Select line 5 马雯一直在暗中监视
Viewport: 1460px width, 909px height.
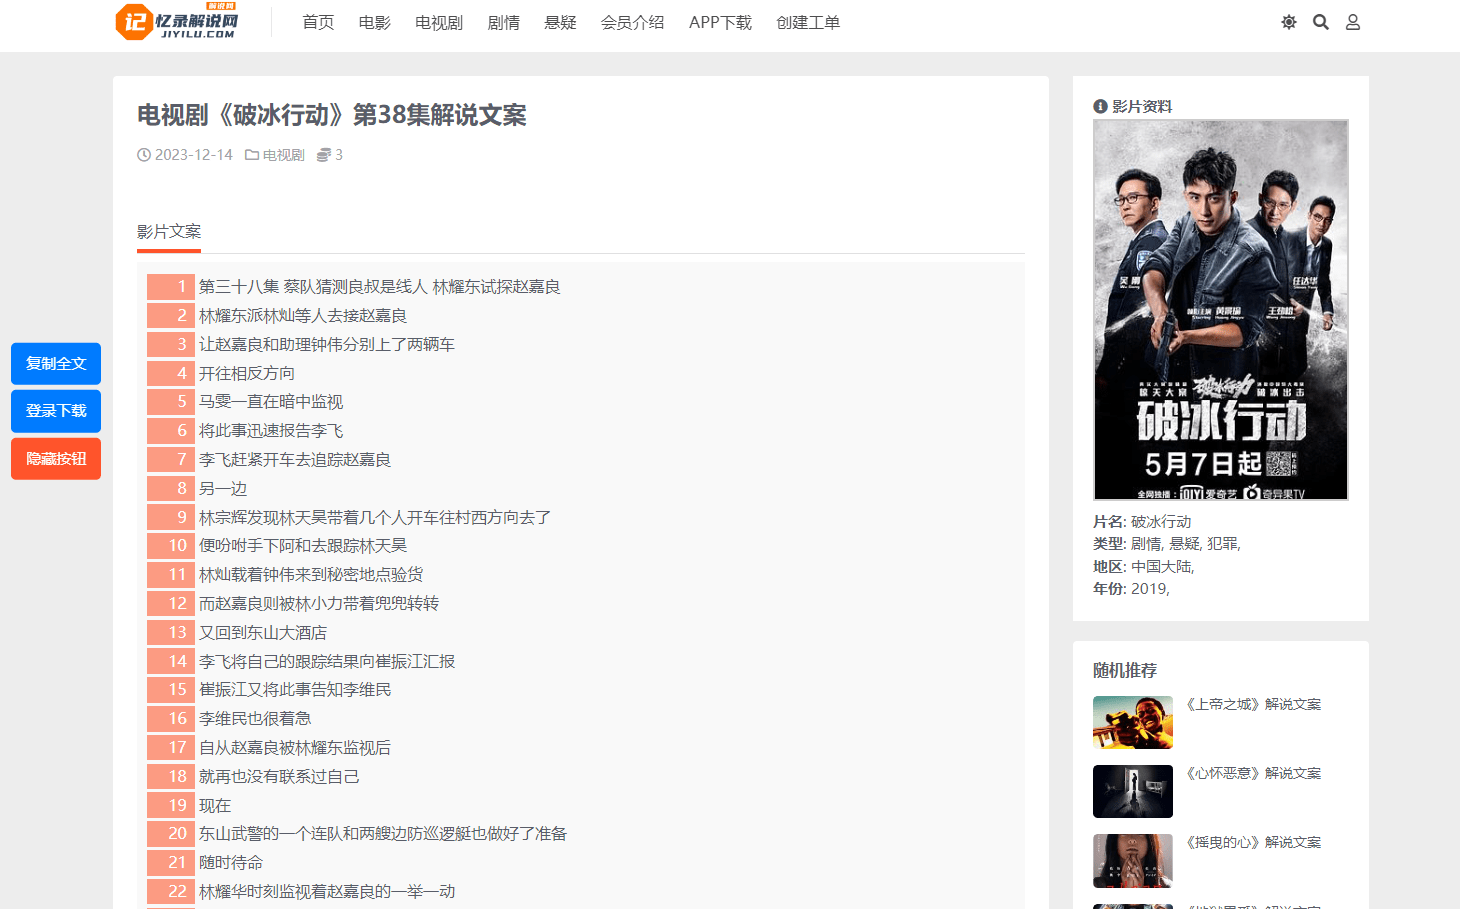271,402
